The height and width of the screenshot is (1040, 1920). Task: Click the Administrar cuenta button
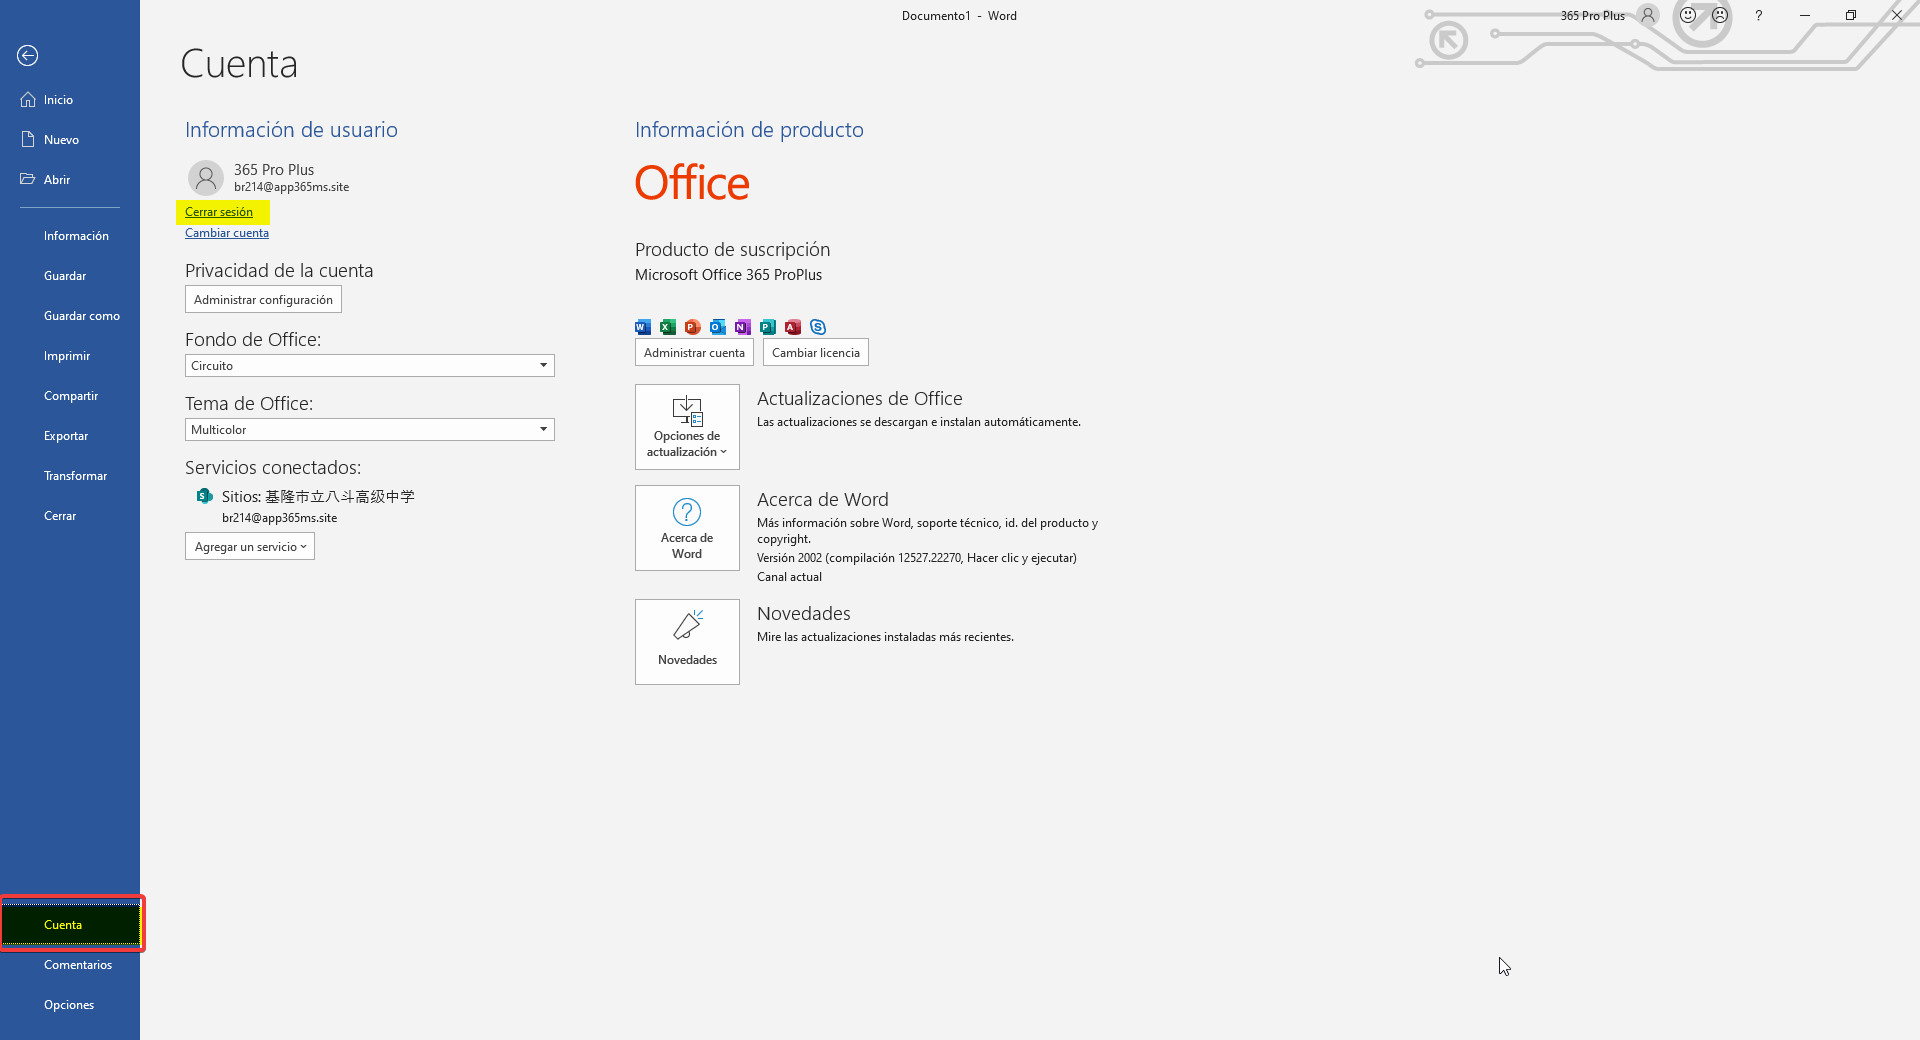pos(694,353)
